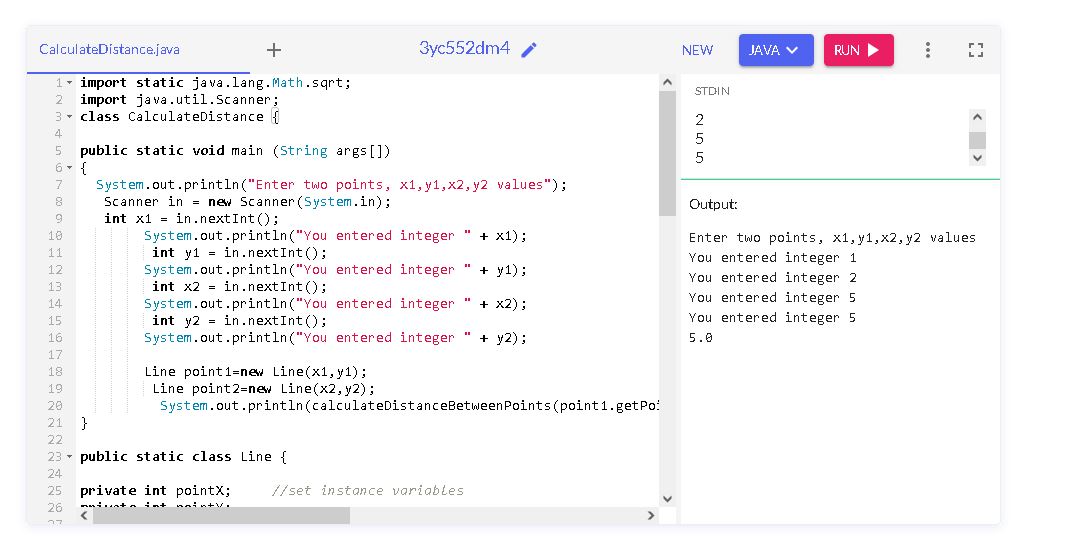Click the editor horizontal scroll right arrow

[651, 515]
